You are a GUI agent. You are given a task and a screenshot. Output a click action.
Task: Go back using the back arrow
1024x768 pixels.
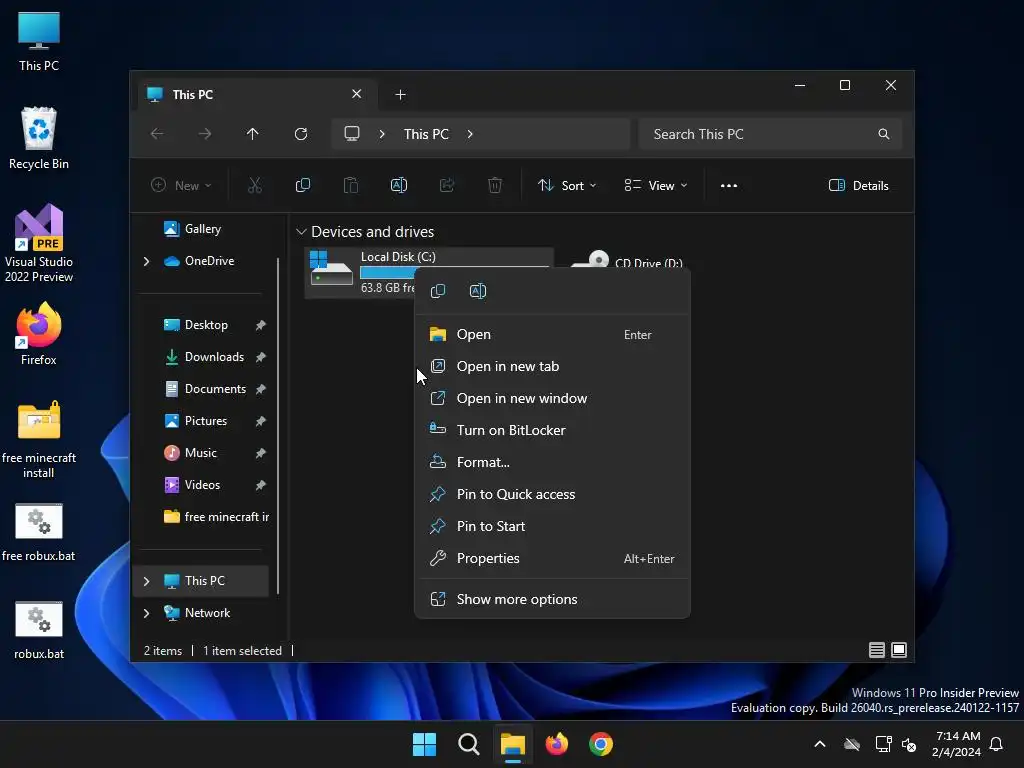157,134
